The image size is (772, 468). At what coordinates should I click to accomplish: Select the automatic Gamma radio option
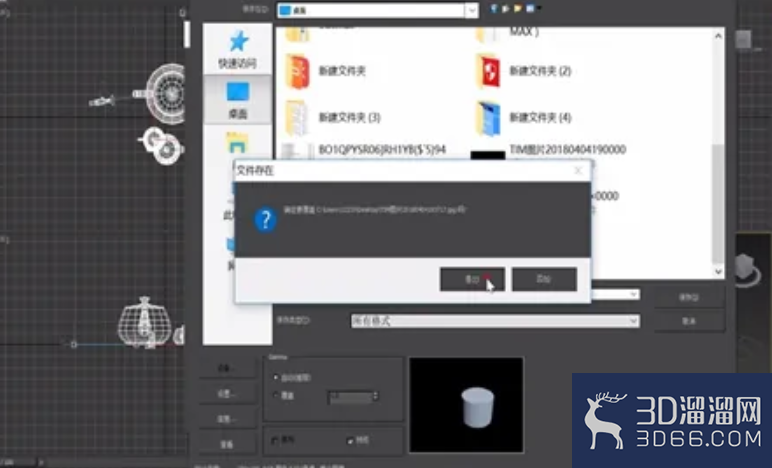[276, 377]
